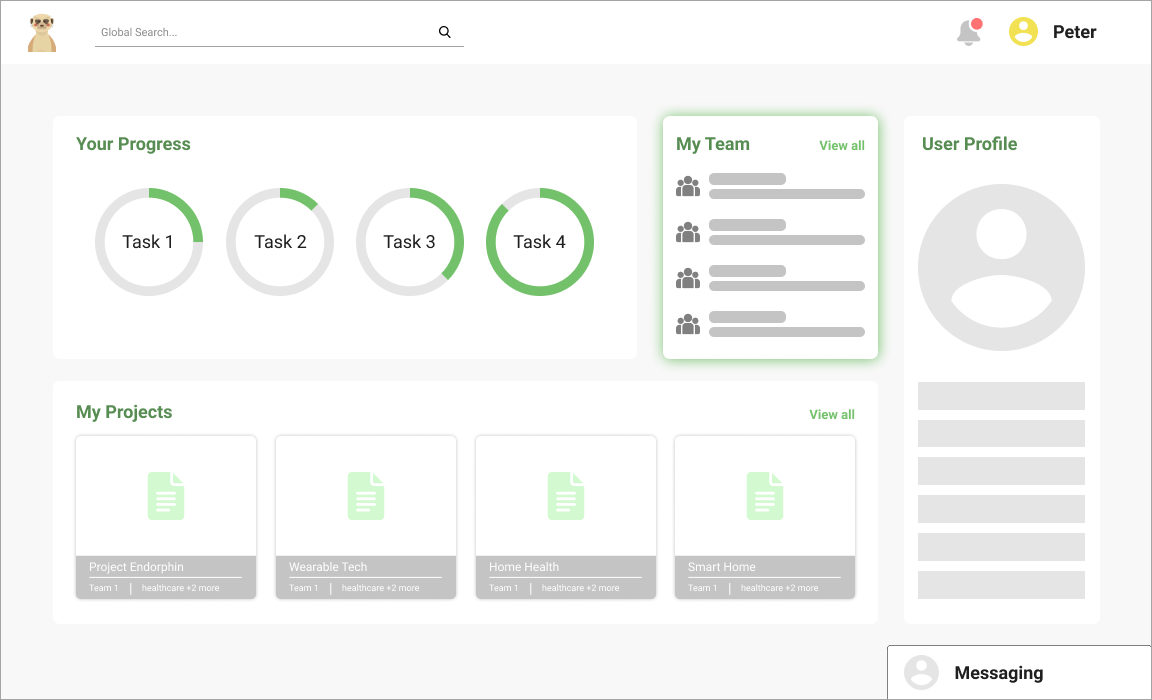Open notifications via the bell icon
1152x700 pixels.
968,32
